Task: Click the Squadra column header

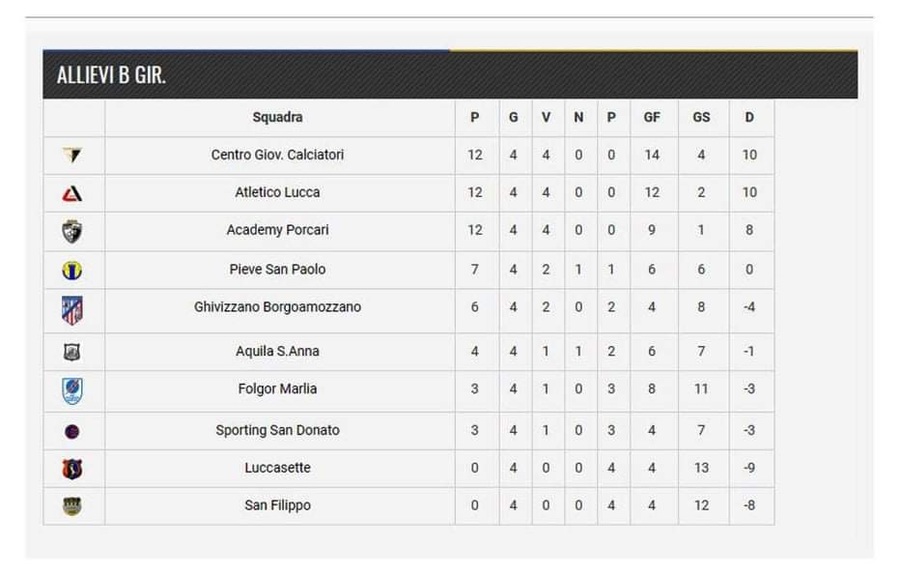Action: pos(277,117)
